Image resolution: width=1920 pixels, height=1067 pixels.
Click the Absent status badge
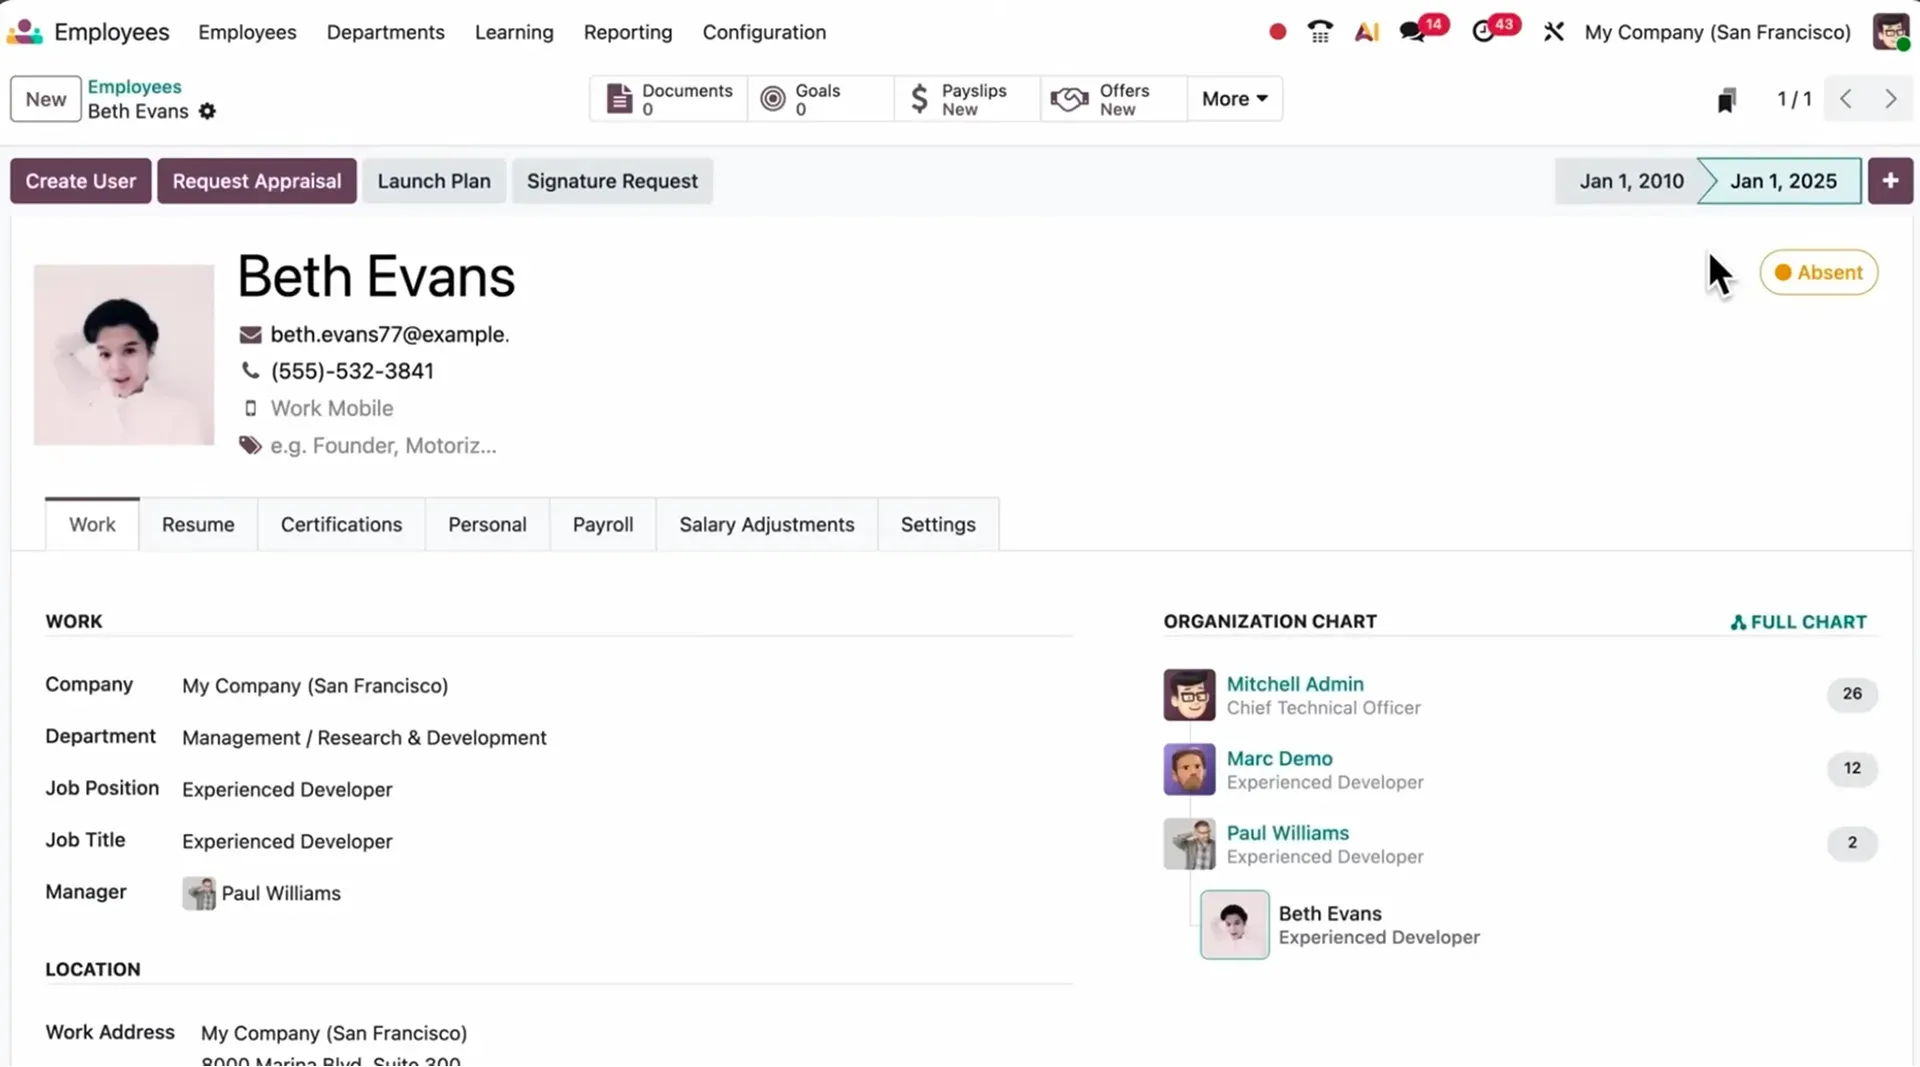(1819, 272)
